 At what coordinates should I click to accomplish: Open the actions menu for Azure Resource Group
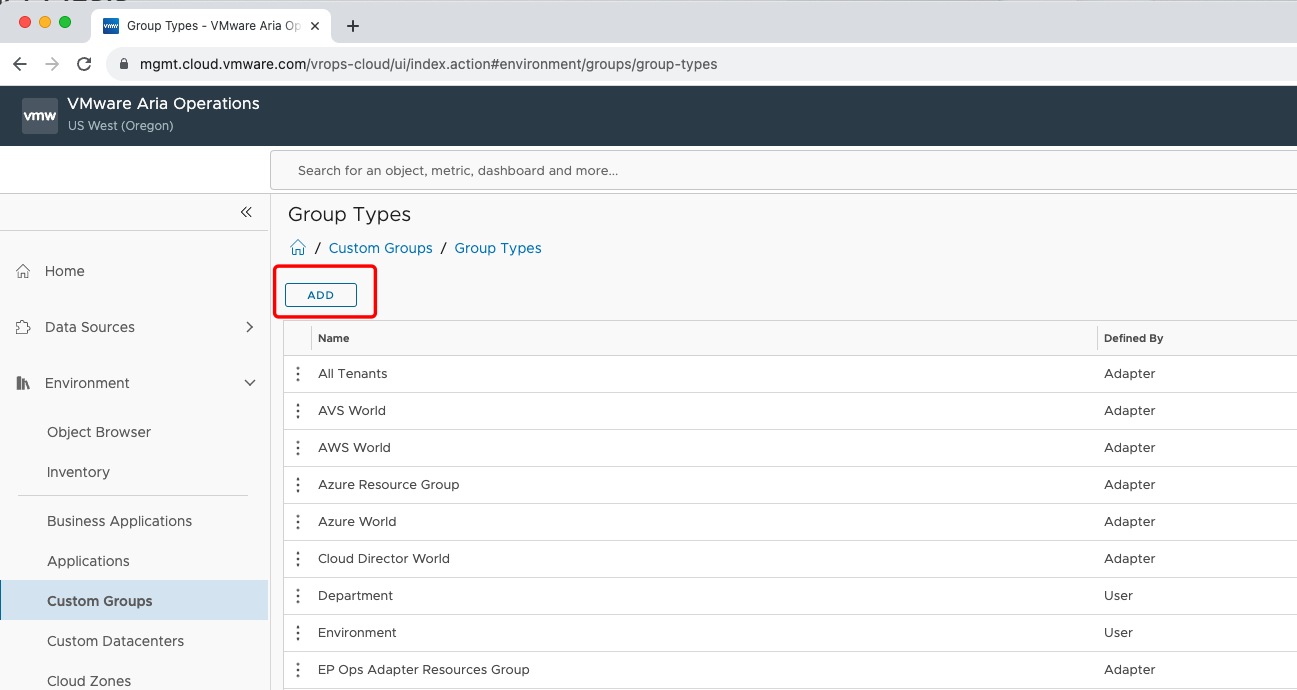point(298,484)
